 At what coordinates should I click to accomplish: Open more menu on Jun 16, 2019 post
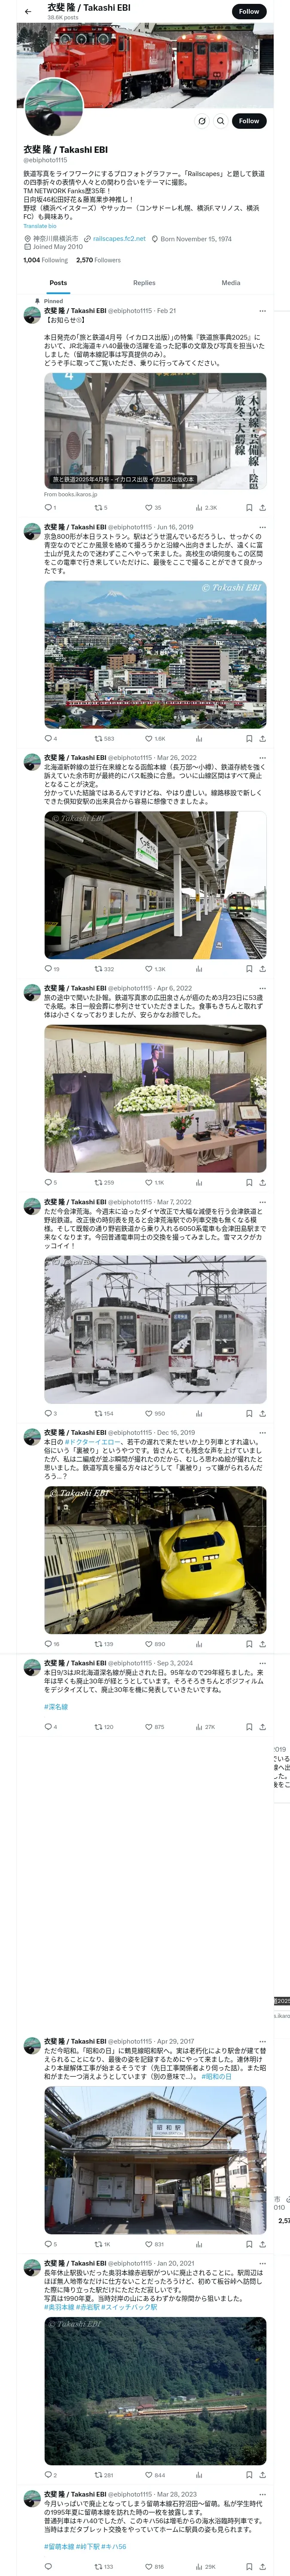(x=262, y=527)
